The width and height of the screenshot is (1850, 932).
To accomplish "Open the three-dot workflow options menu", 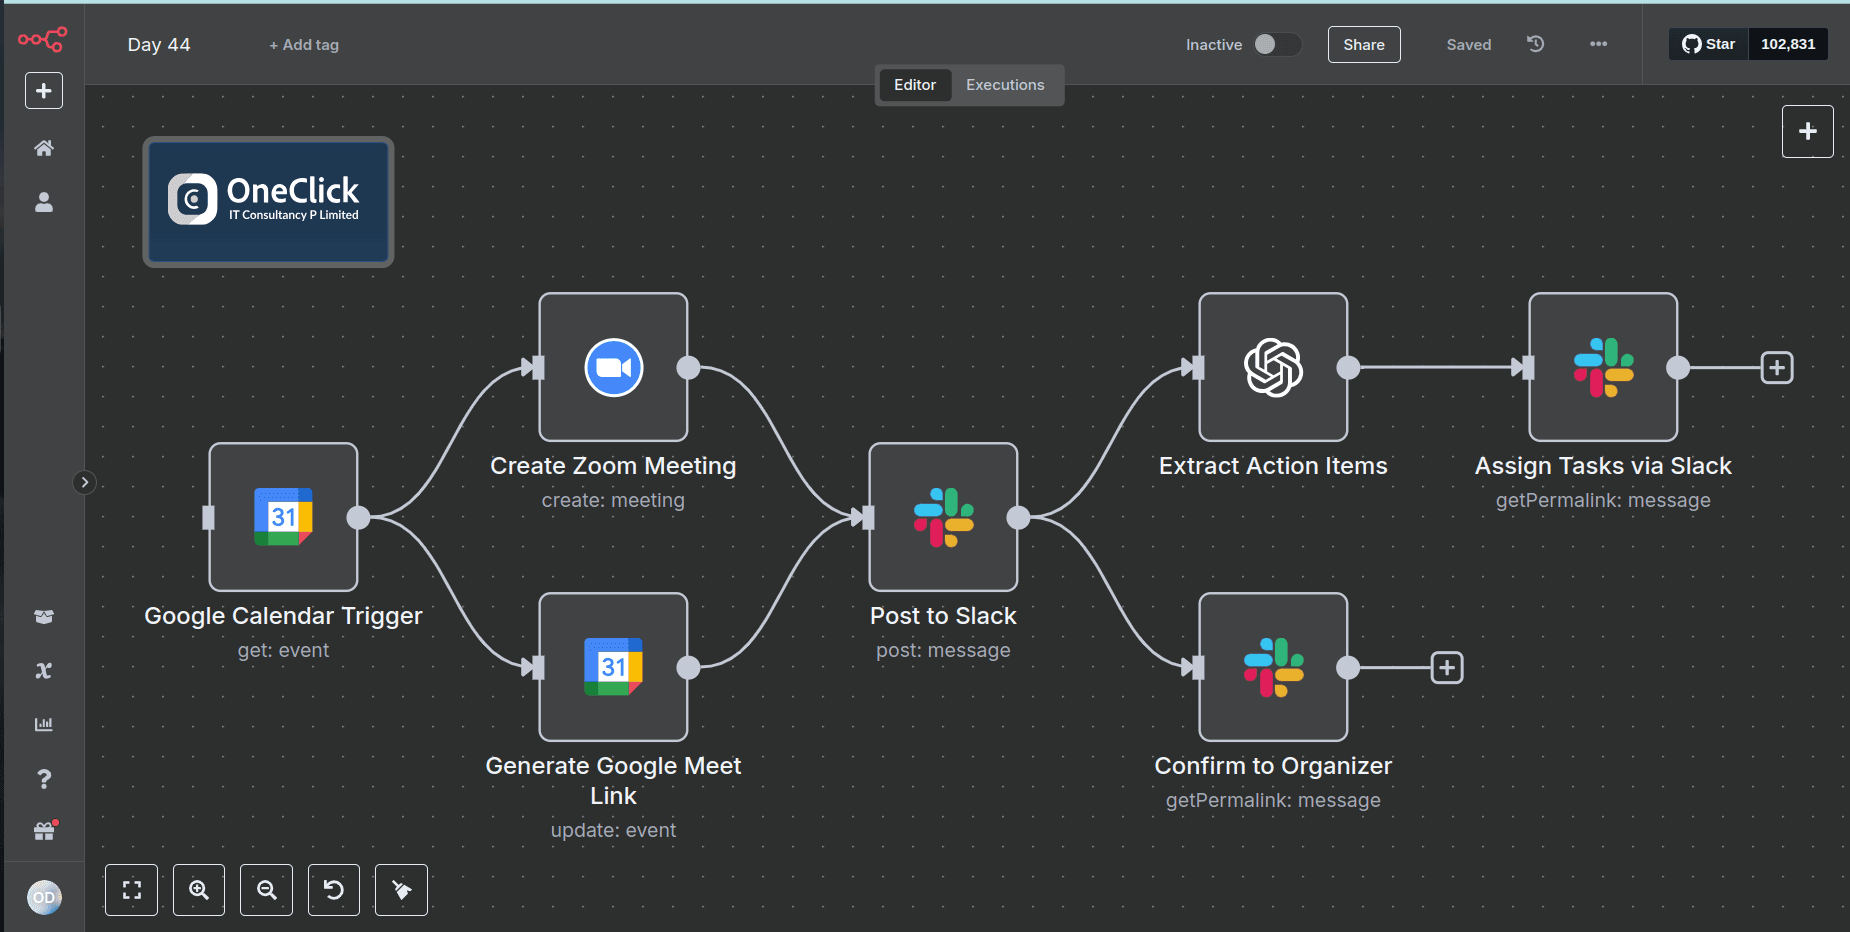I will coord(1598,44).
